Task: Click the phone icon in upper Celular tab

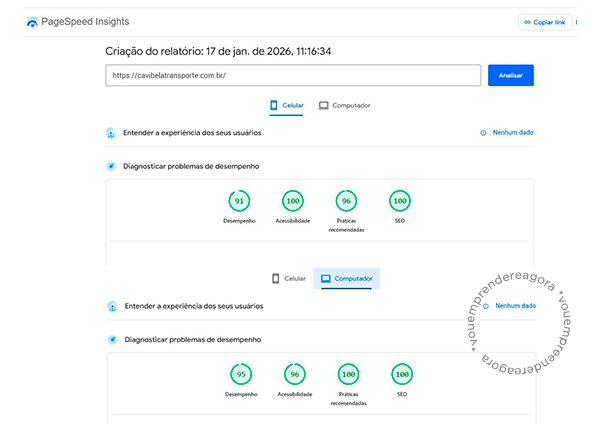Action: (x=274, y=105)
